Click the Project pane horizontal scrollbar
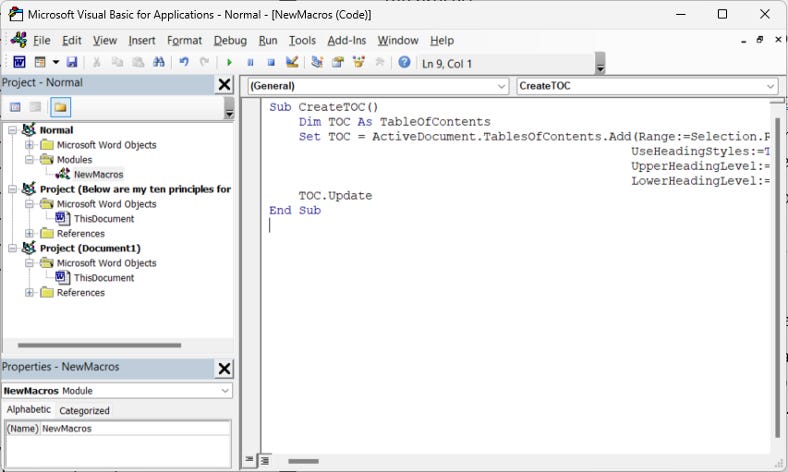Image resolution: width=788 pixels, height=472 pixels. (99, 345)
